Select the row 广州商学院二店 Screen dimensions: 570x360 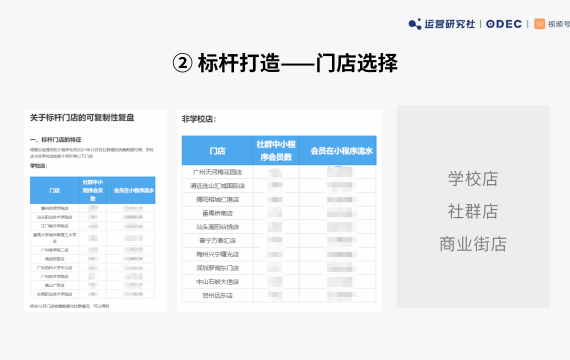click(93, 250)
